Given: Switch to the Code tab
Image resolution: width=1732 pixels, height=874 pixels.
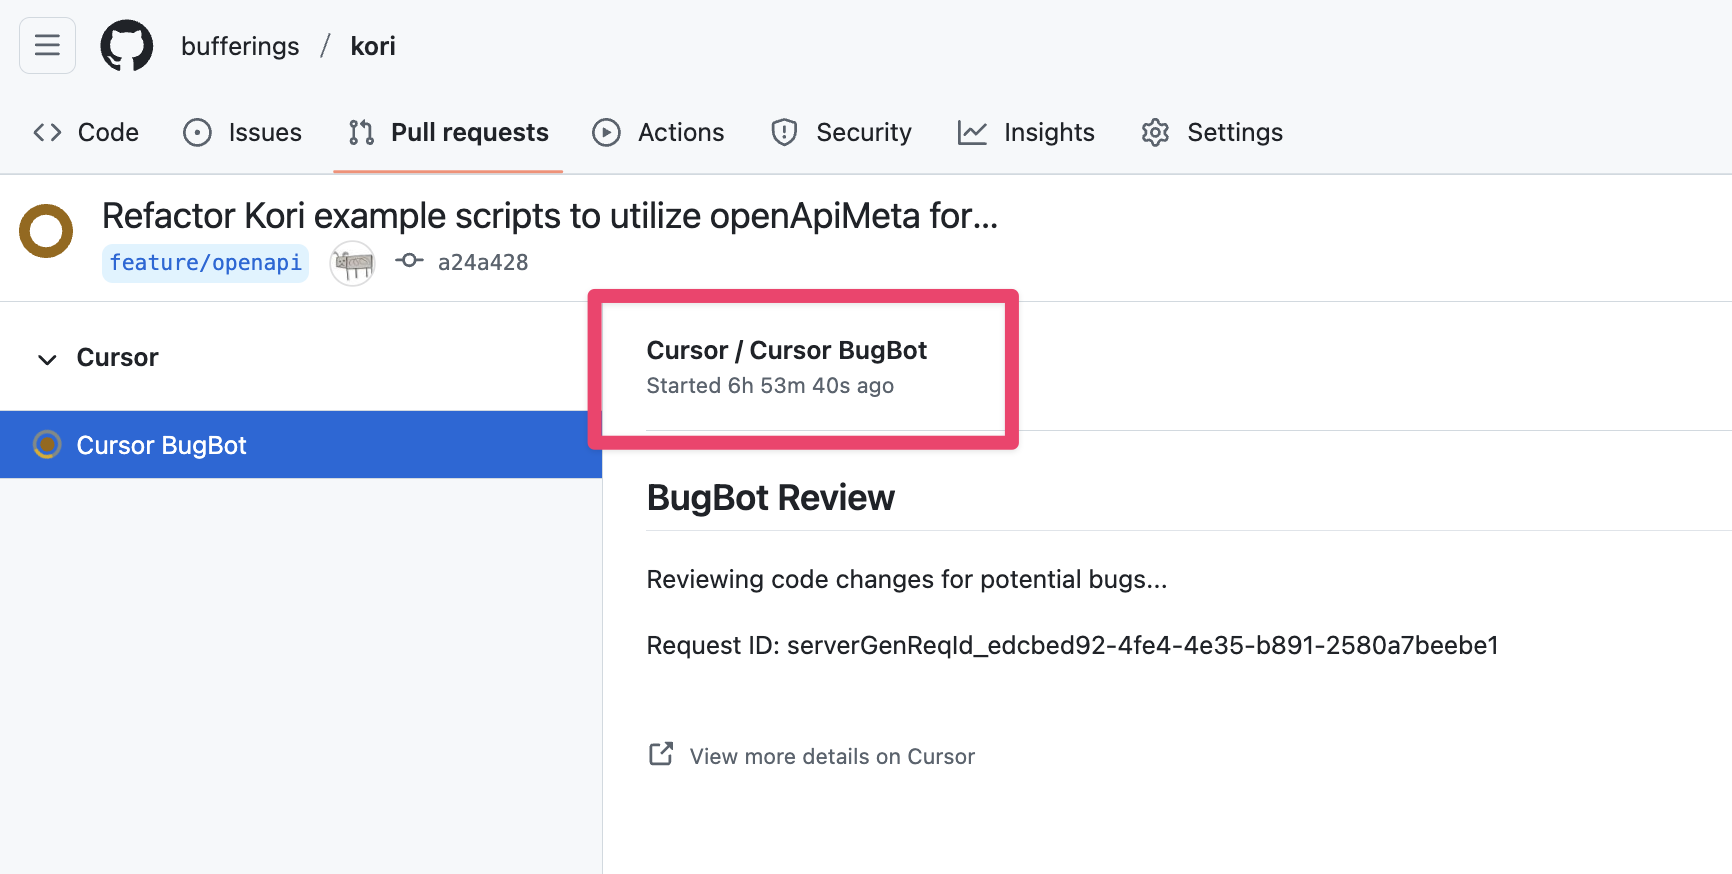Looking at the screenshot, I should coord(86,132).
